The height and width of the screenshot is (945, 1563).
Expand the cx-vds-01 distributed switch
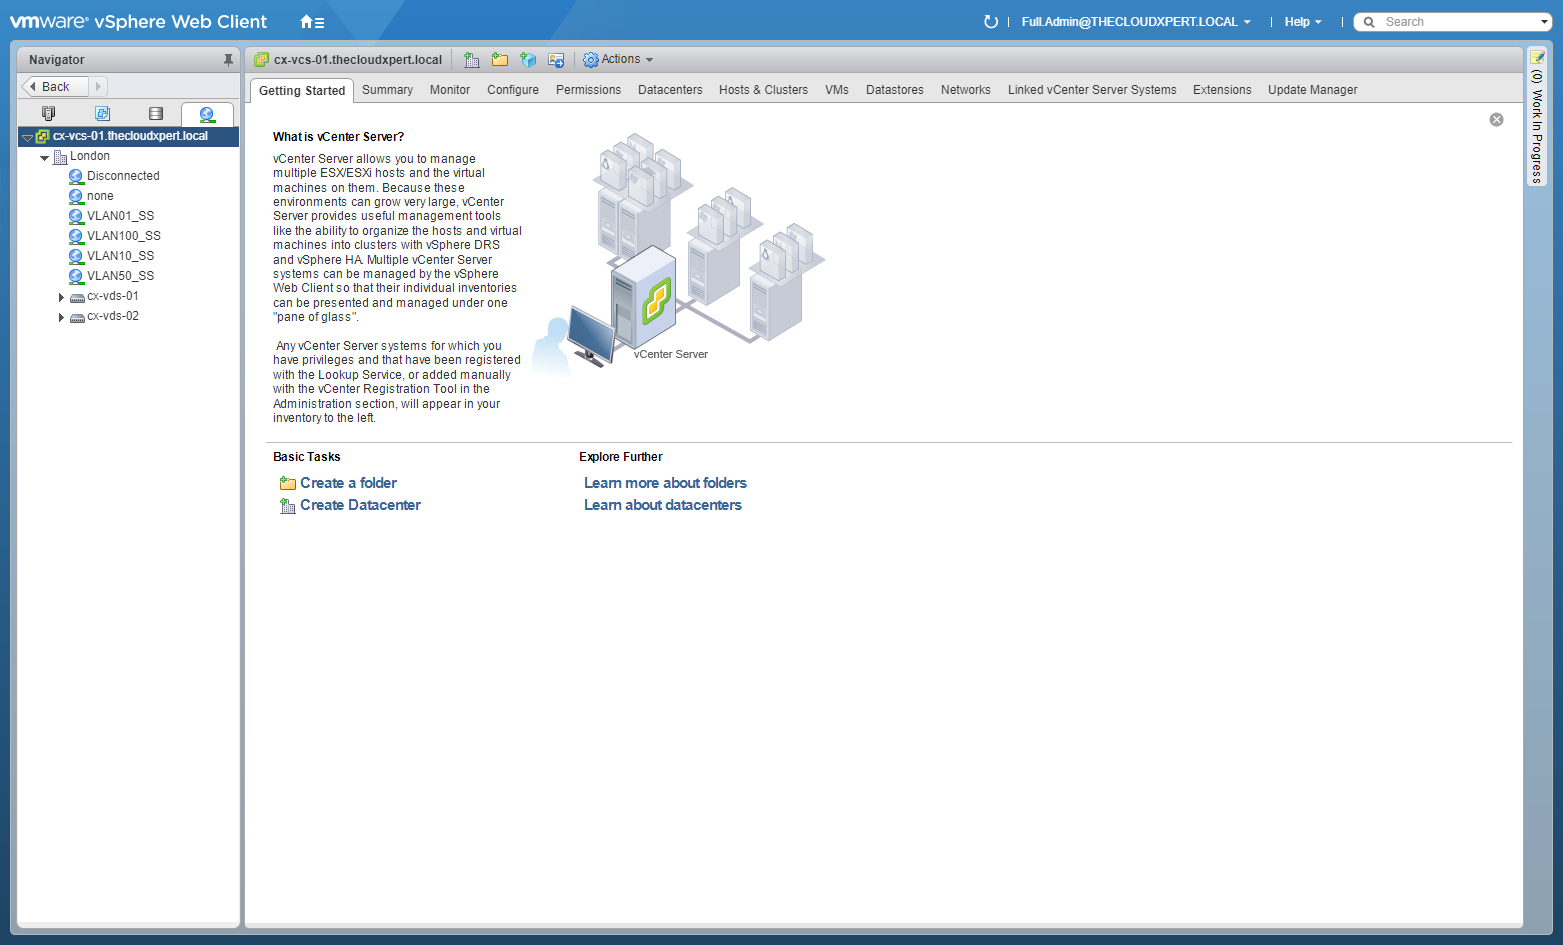pyautogui.click(x=61, y=297)
